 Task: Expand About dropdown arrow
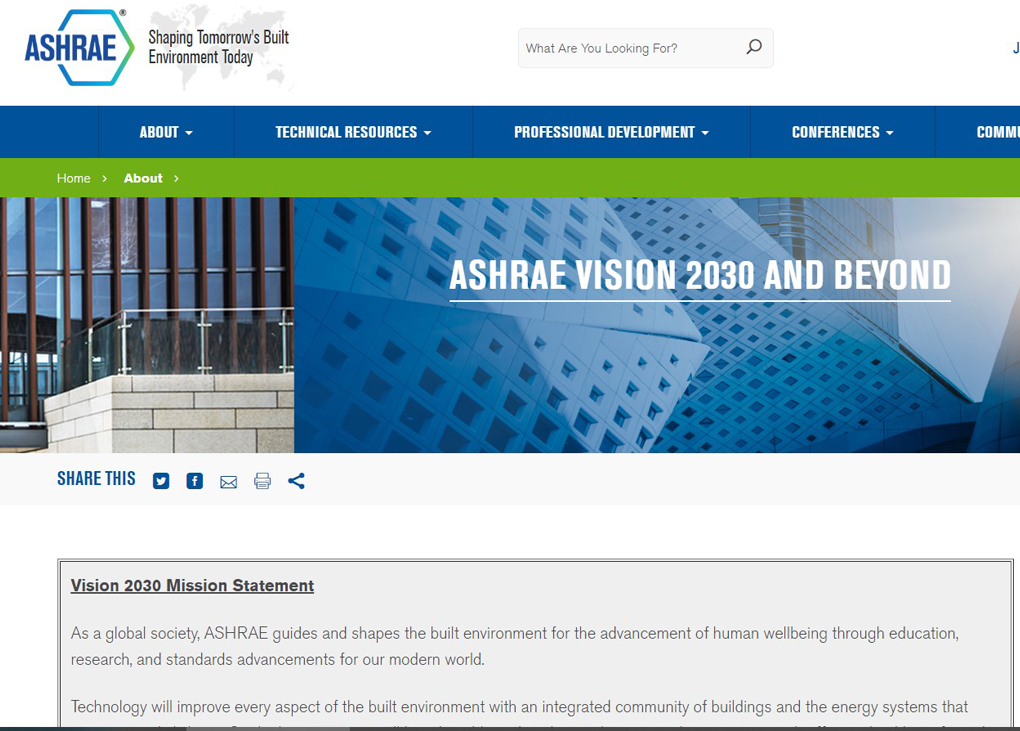pyautogui.click(x=189, y=133)
